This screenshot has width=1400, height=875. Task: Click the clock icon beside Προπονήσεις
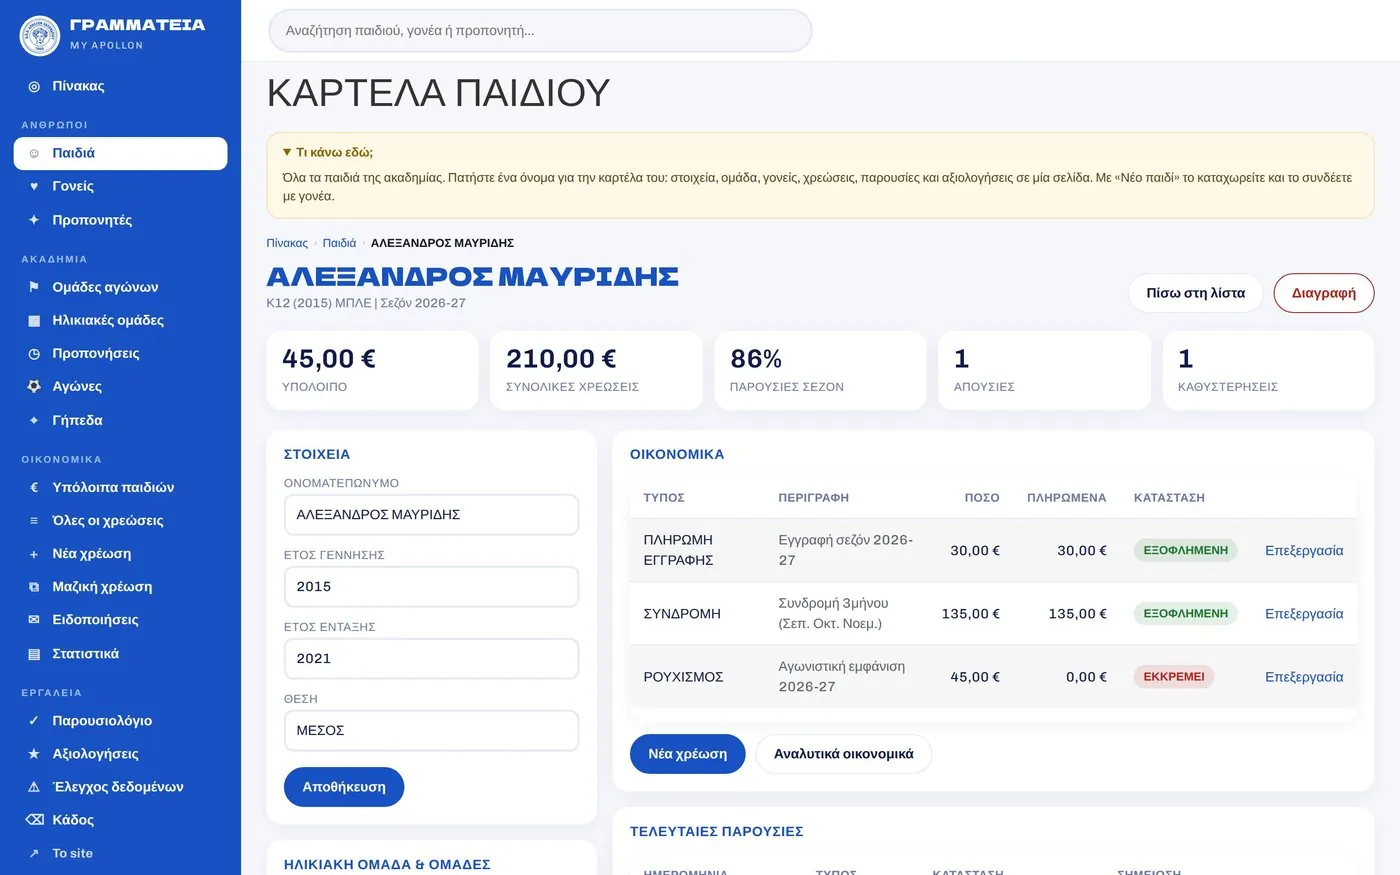click(34, 353)
